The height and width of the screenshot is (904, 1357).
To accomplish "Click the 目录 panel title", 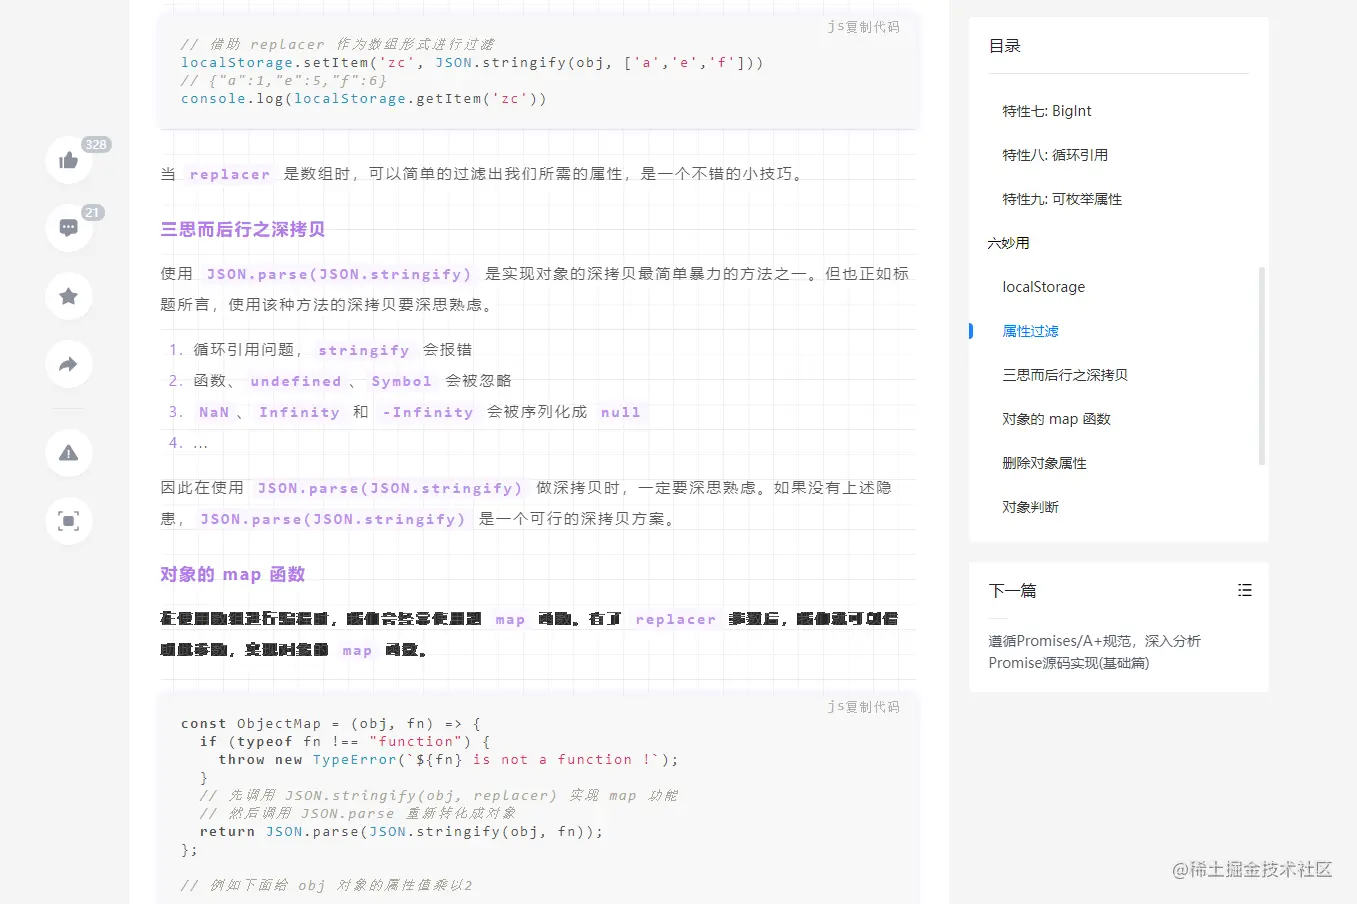I will [x=1005, y=46].
